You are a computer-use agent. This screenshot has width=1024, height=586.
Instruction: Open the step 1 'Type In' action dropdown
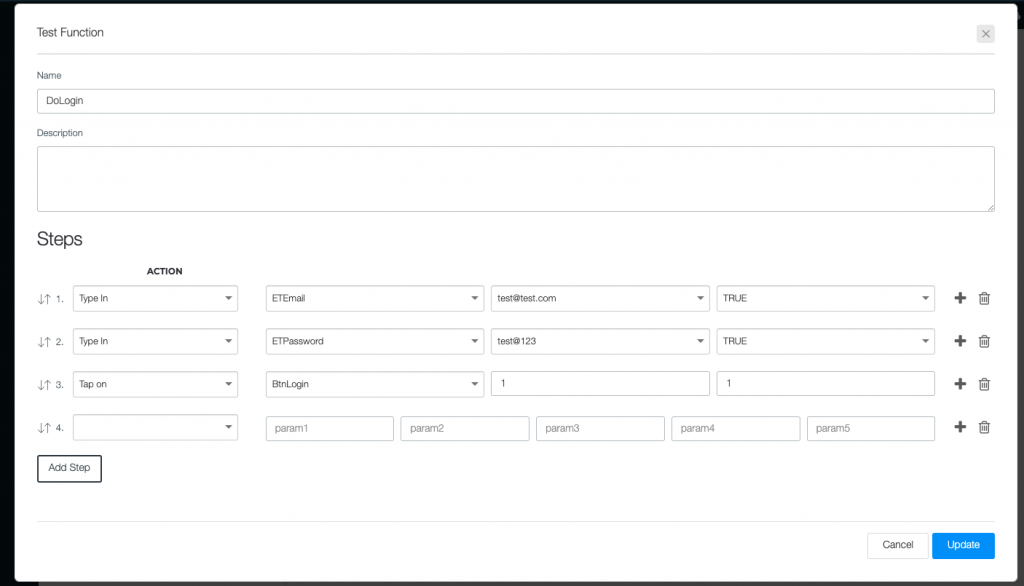coord(155,299)
